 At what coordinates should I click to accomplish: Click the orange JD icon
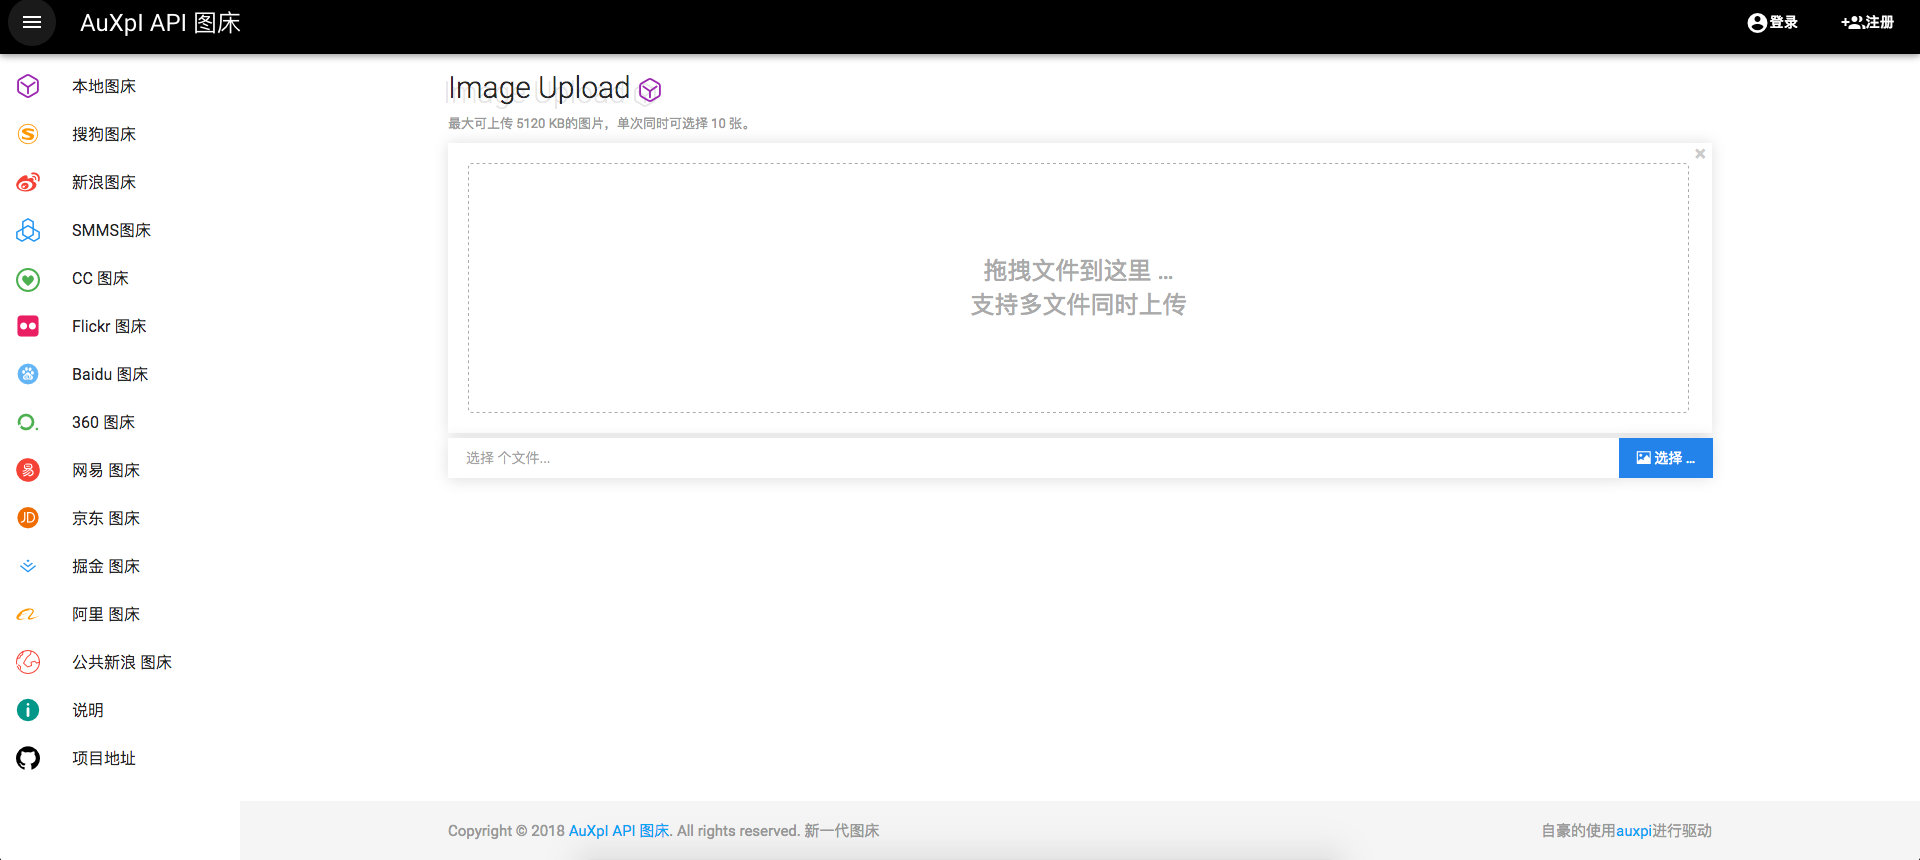pyautogui.click(x=28, y=518)
